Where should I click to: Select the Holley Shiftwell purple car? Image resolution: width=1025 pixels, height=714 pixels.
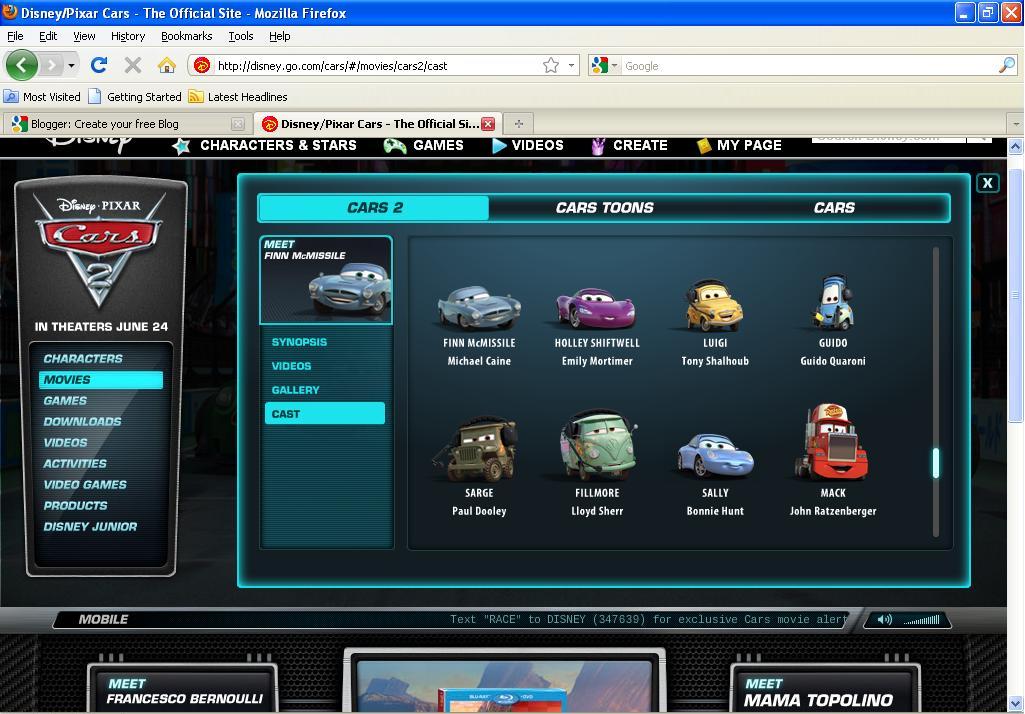pos(596,307)
